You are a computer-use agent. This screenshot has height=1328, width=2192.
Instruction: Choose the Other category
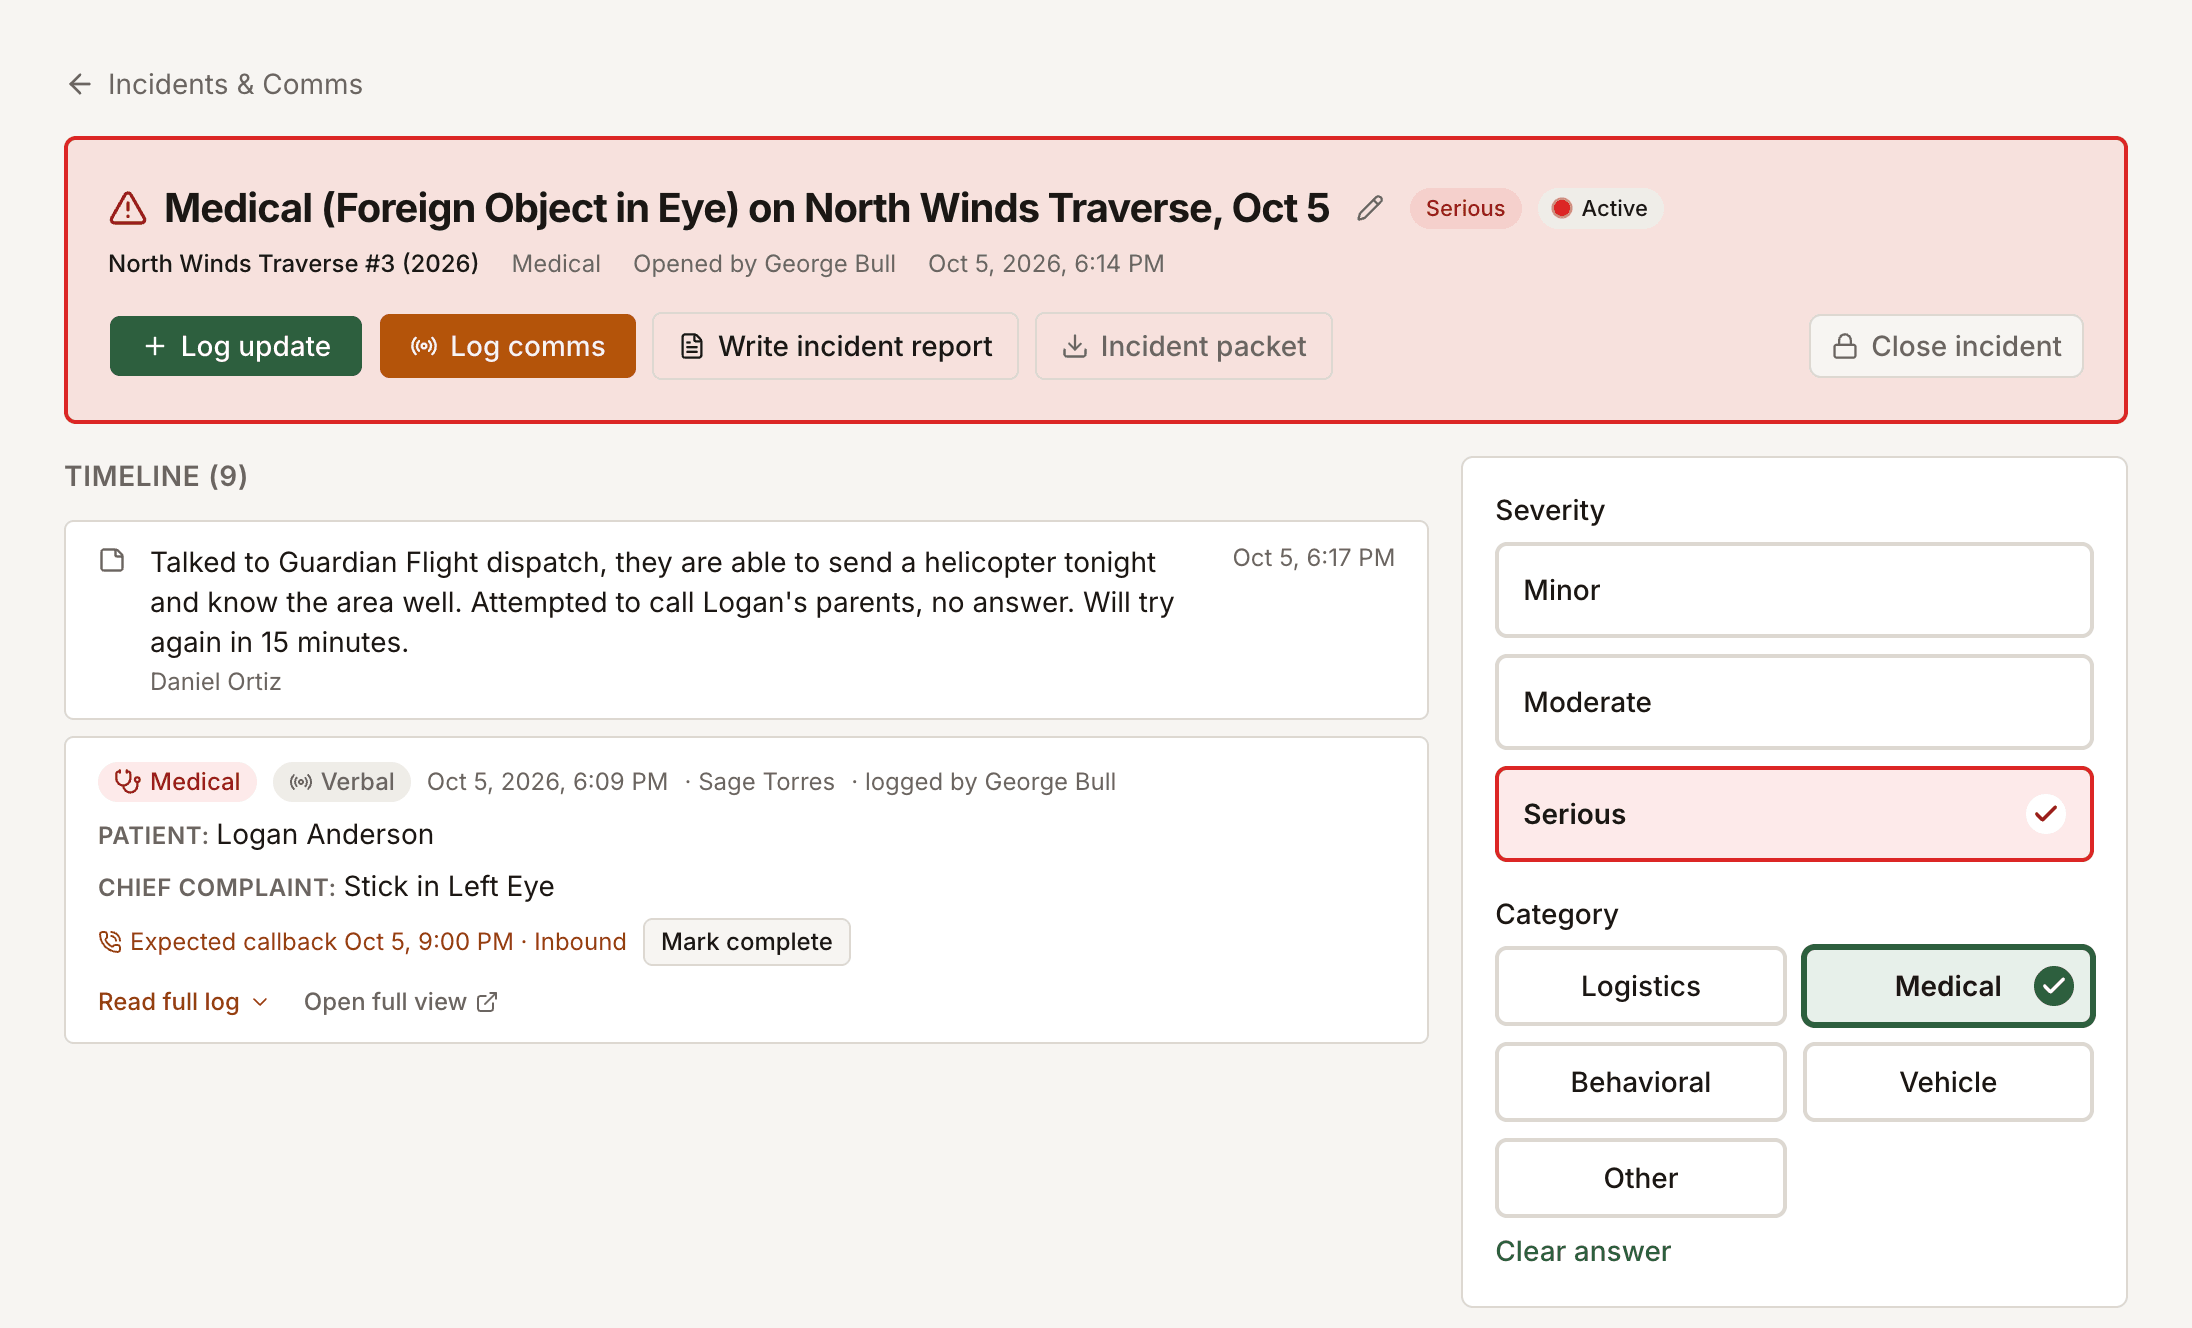point(1641,1178)
